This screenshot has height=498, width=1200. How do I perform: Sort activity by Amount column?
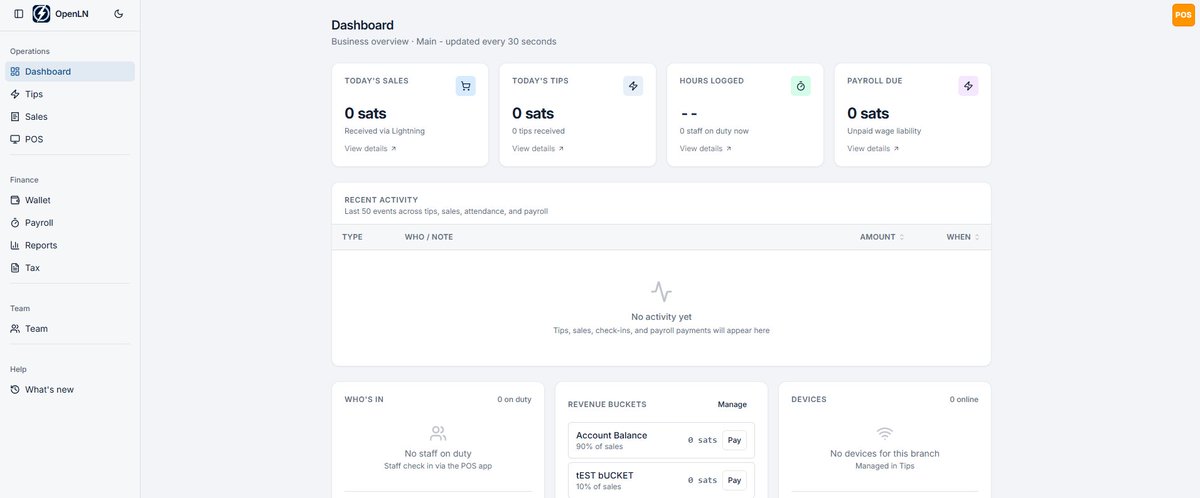(882, 237)
